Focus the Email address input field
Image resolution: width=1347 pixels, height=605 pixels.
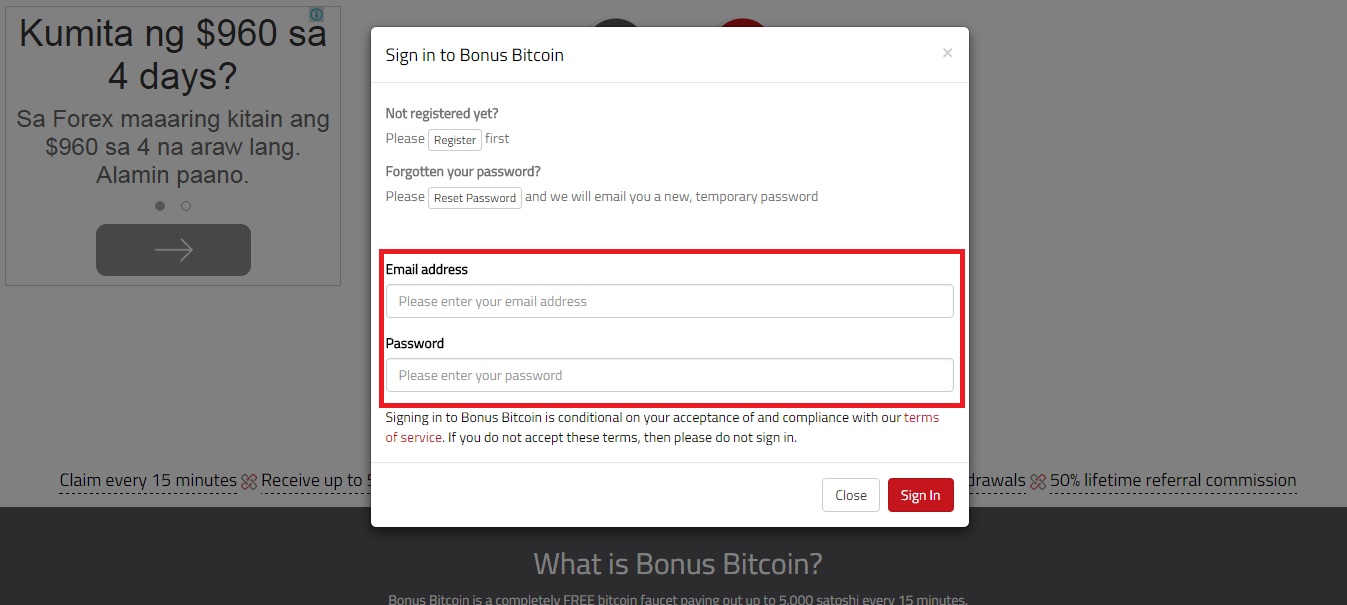point(670,301)
